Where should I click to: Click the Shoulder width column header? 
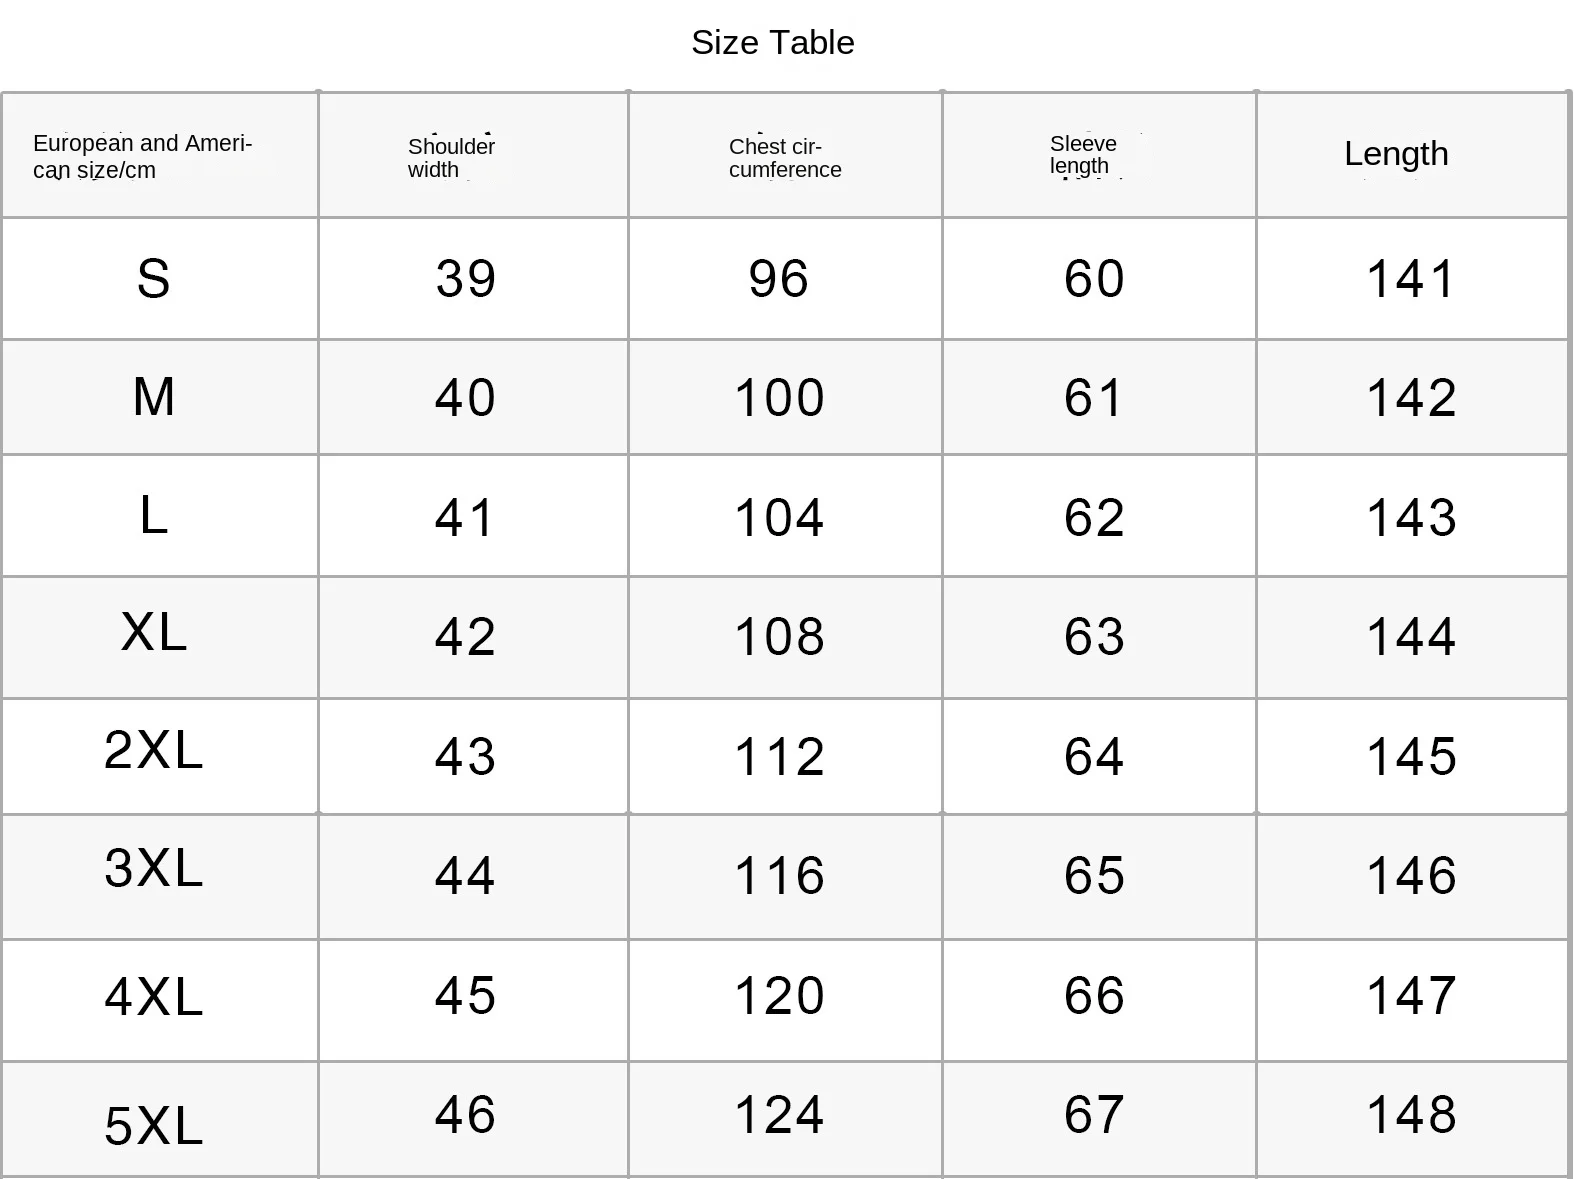[451, 158]
